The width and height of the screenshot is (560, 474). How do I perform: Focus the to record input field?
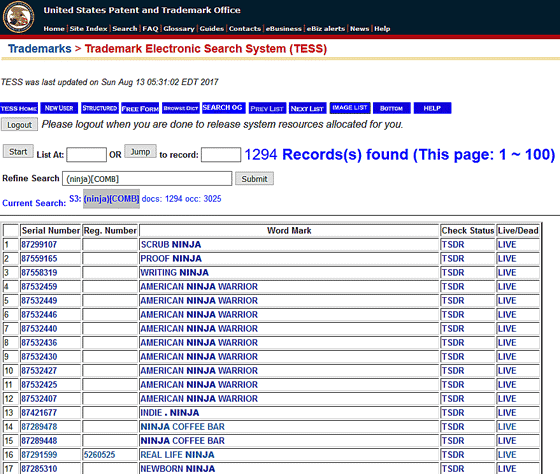coord(221,155)
